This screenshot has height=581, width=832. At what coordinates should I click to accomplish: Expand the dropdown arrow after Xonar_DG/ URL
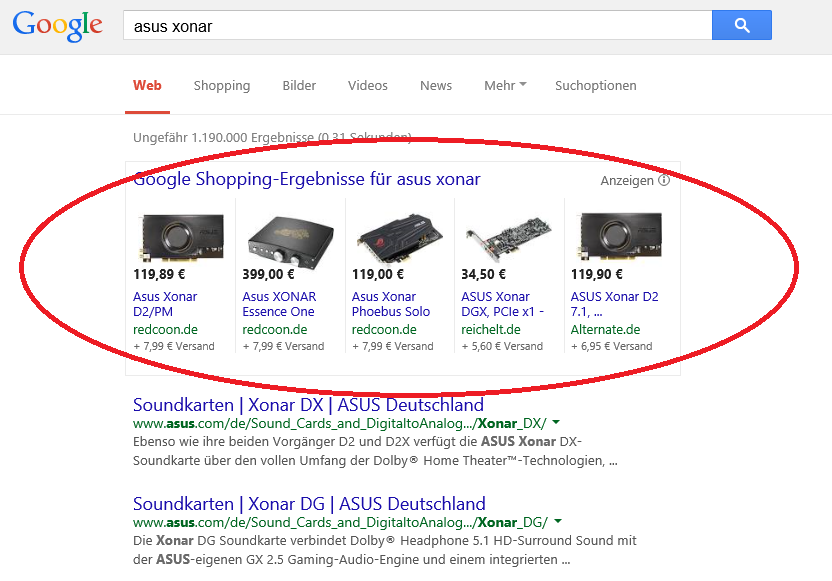[x=558, y=522]
